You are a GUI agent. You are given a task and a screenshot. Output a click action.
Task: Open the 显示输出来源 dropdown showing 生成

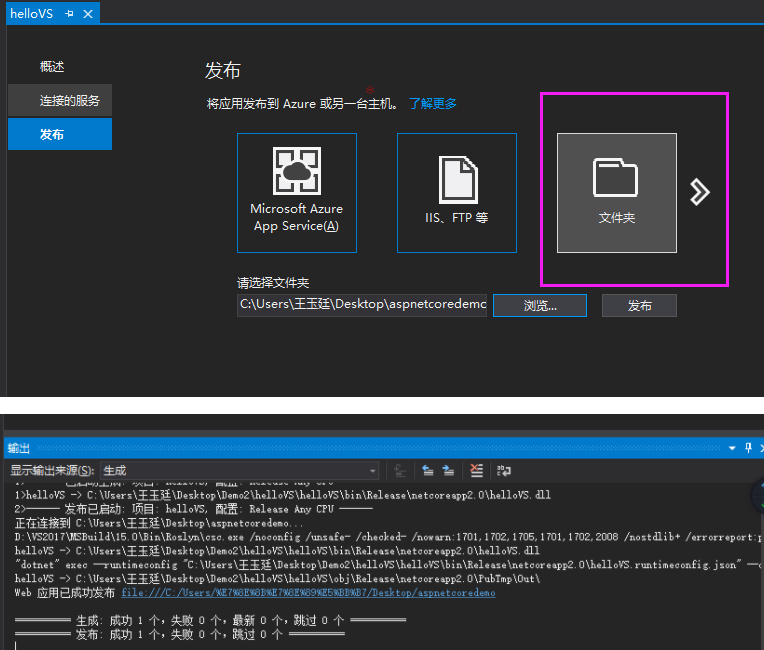239,471
